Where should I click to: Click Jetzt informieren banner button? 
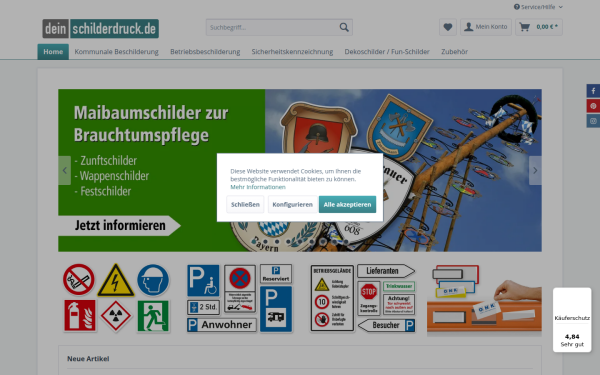pos(119,225)
